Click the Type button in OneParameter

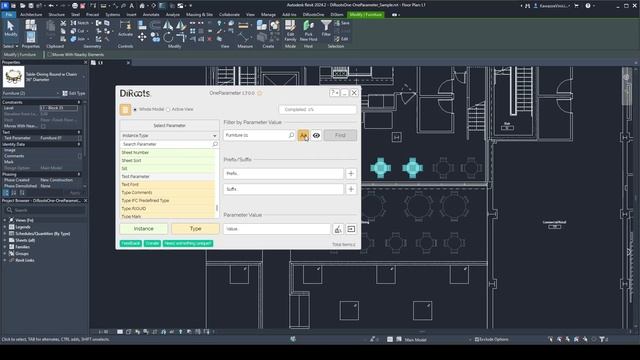[x=195, y=229]
